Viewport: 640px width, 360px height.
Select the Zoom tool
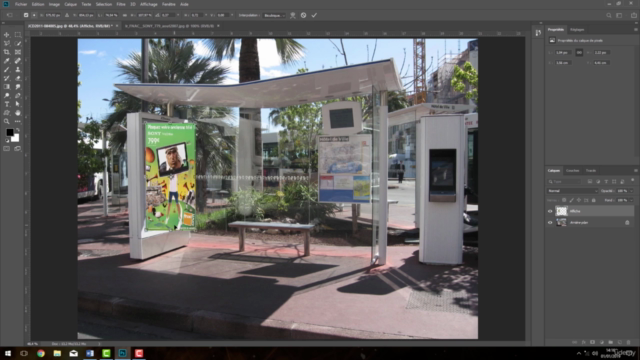click(x=7, y=121)
